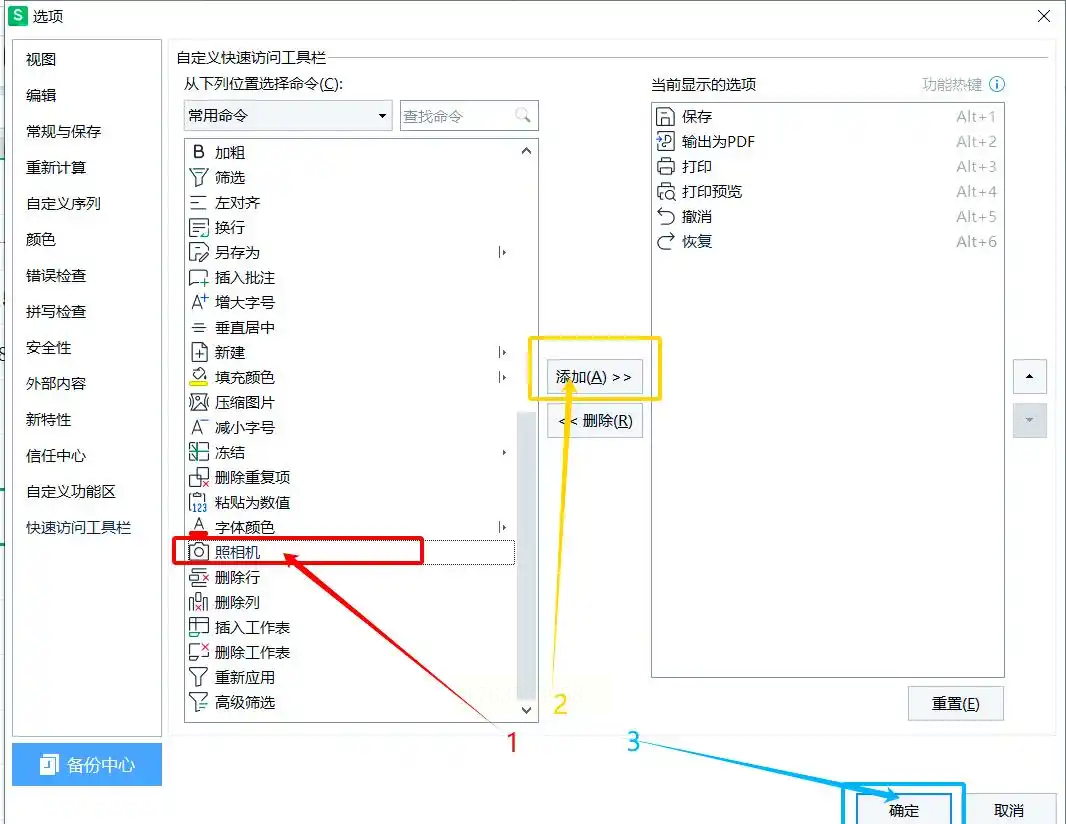
Task: Select the camera (照相机) command icon
Action: point(198,551)
